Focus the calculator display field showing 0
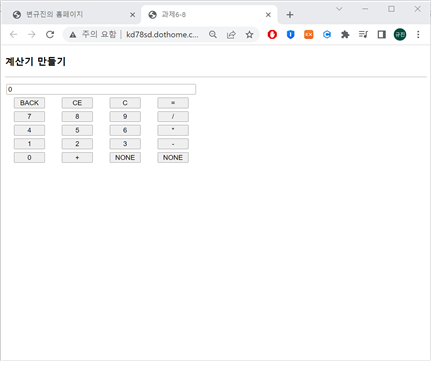The height and width of the screenshot is (365, 431). 101,89
